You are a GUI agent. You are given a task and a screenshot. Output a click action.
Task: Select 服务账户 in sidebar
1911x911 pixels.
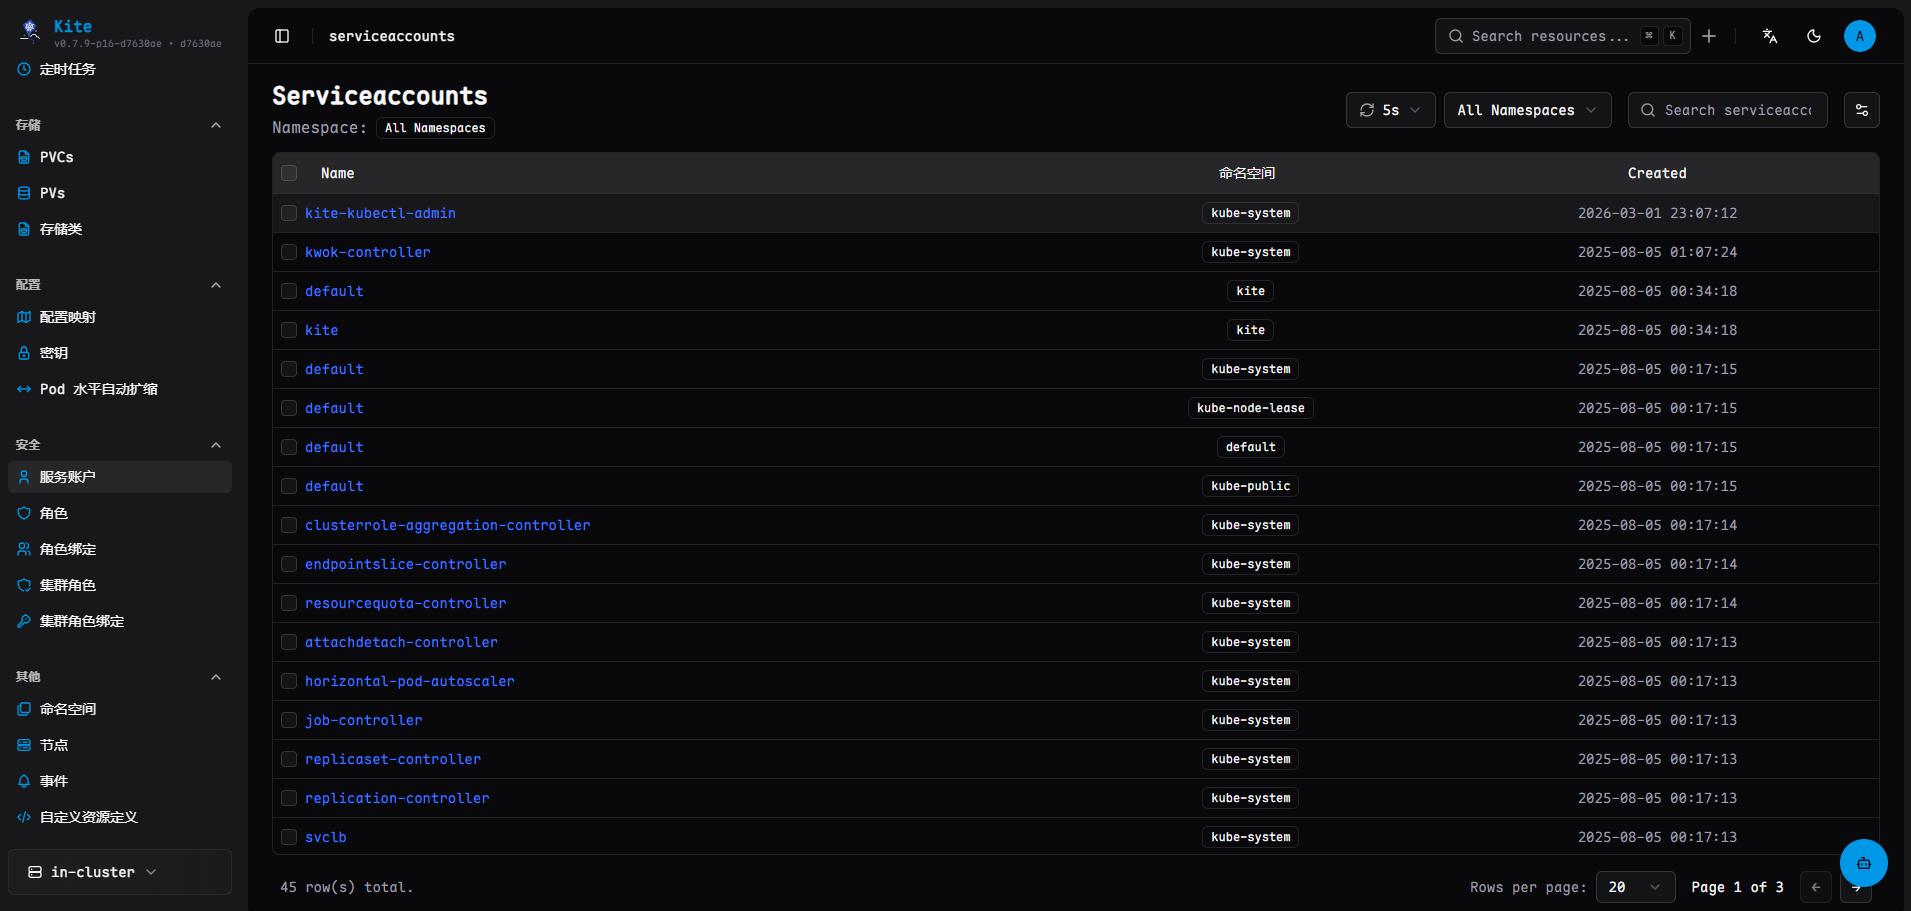coord(120,477)
